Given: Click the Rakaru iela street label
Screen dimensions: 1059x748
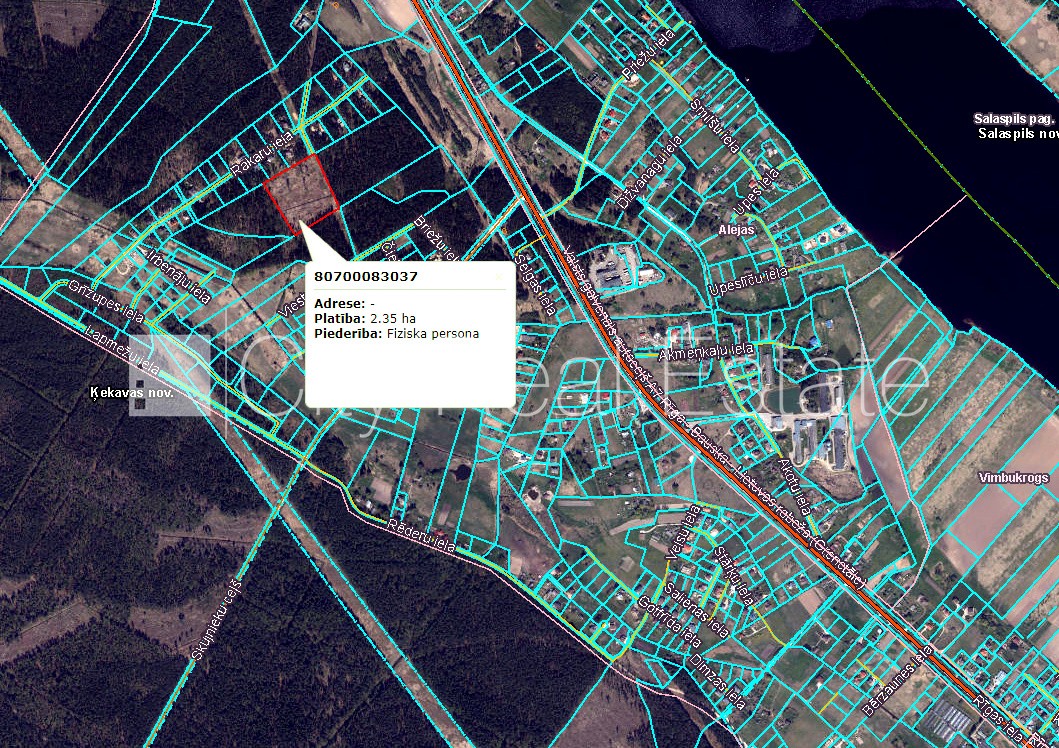Looking at the screenshot, I should click(x=262, y=156).
